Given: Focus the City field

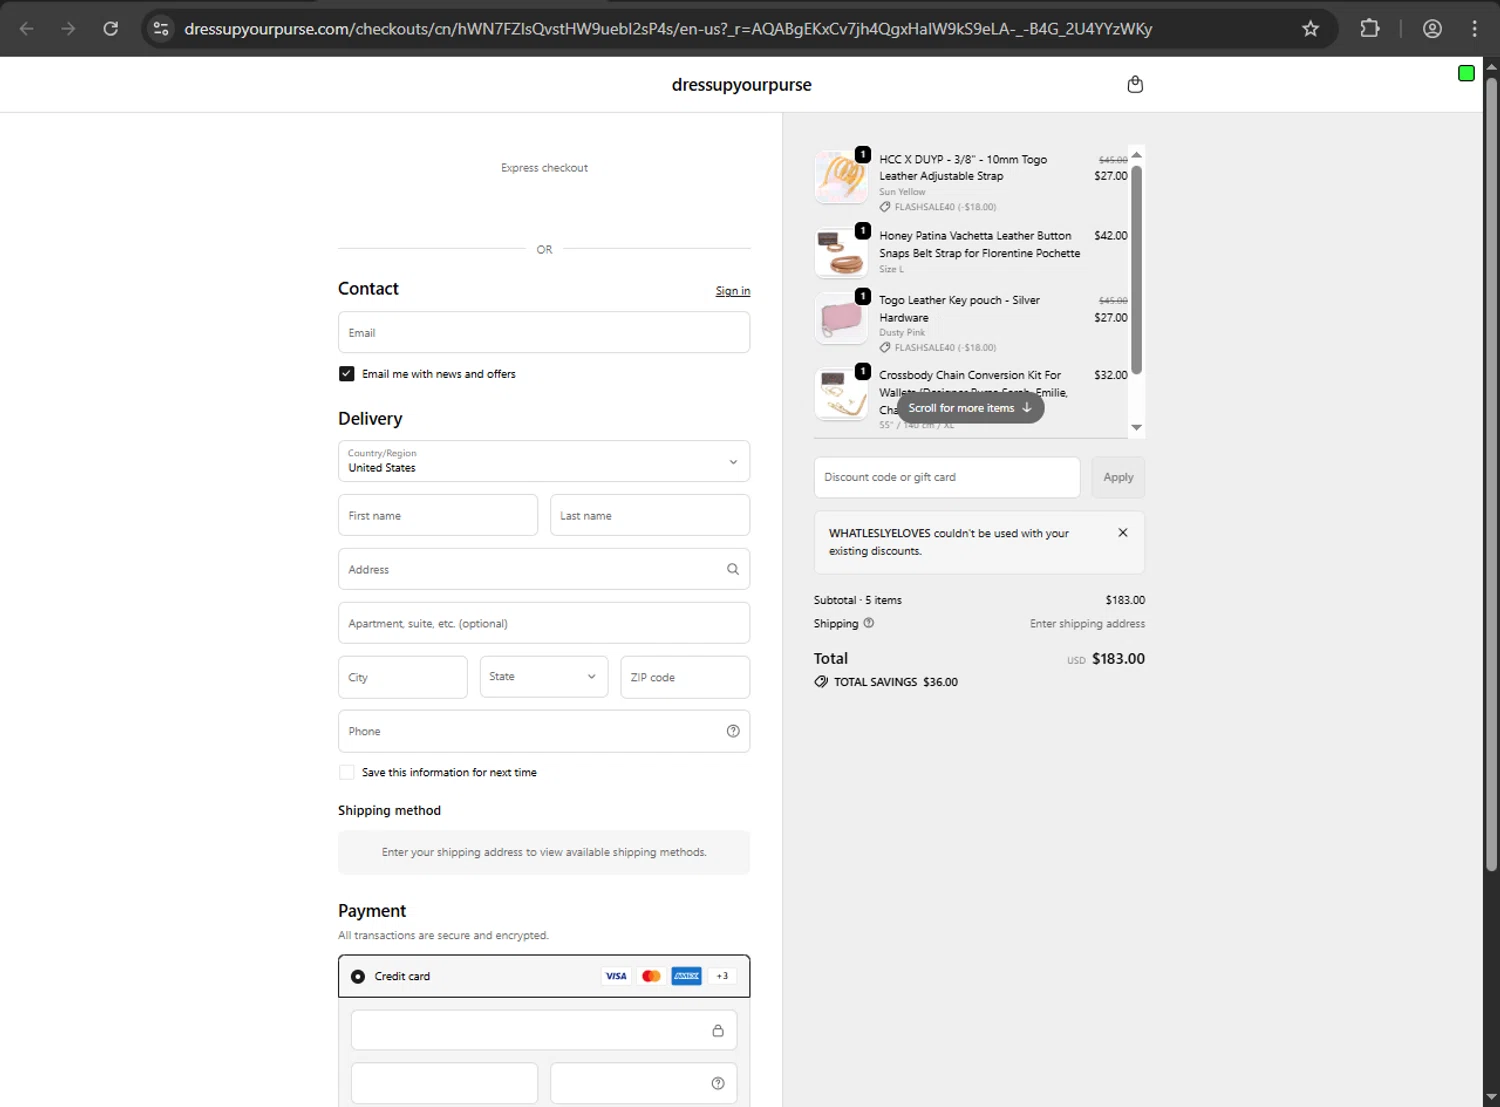Looking at the screenshot, I should [403, 677].
